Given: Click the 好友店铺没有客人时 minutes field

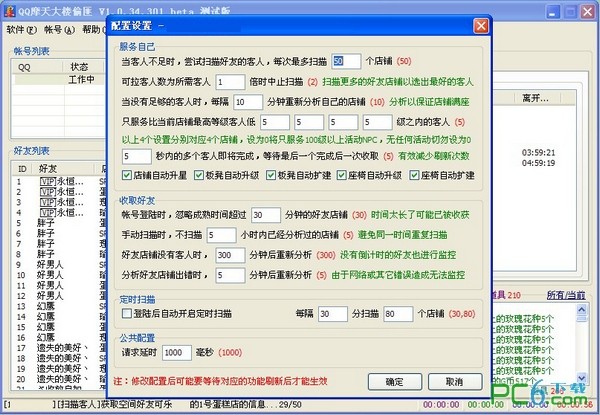Looking at the screenshot, I should [230, 255].
